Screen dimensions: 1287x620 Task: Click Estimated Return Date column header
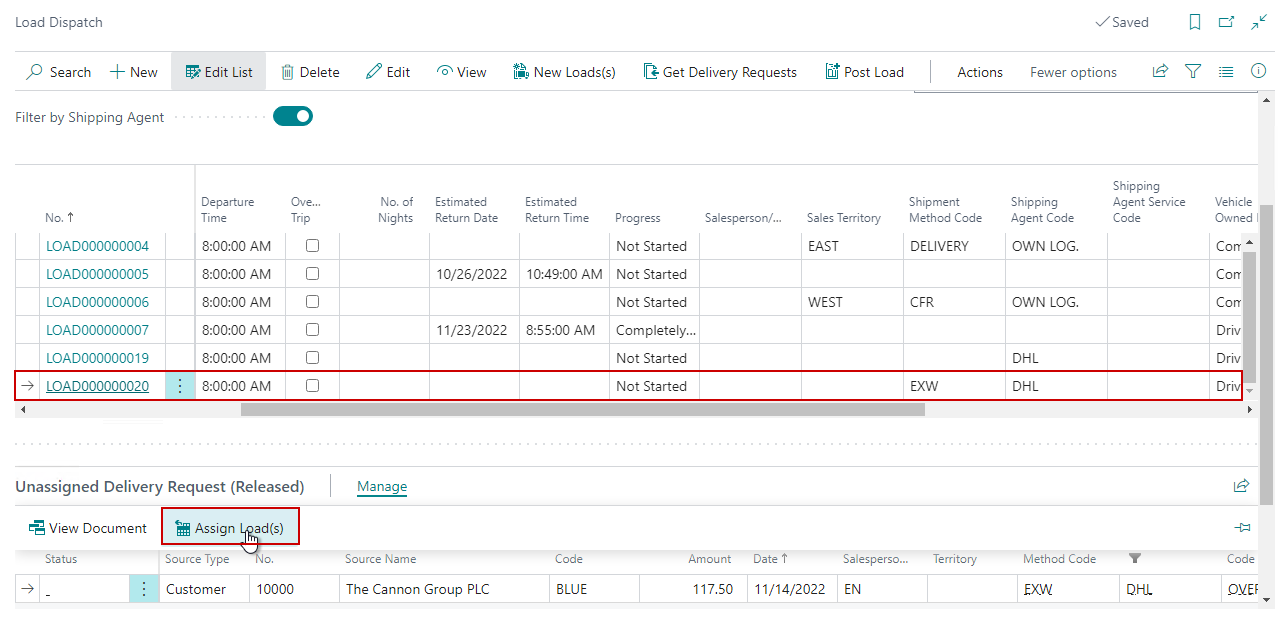pyautogui.click(x=466, y=210)
